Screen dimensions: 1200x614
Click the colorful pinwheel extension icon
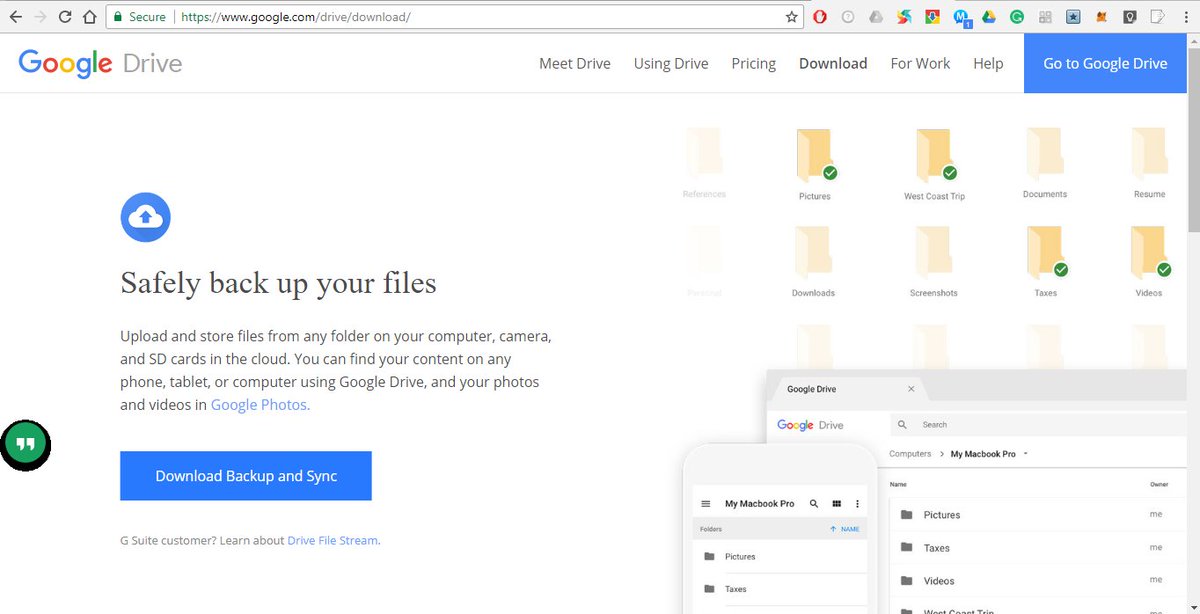point(904,17)
